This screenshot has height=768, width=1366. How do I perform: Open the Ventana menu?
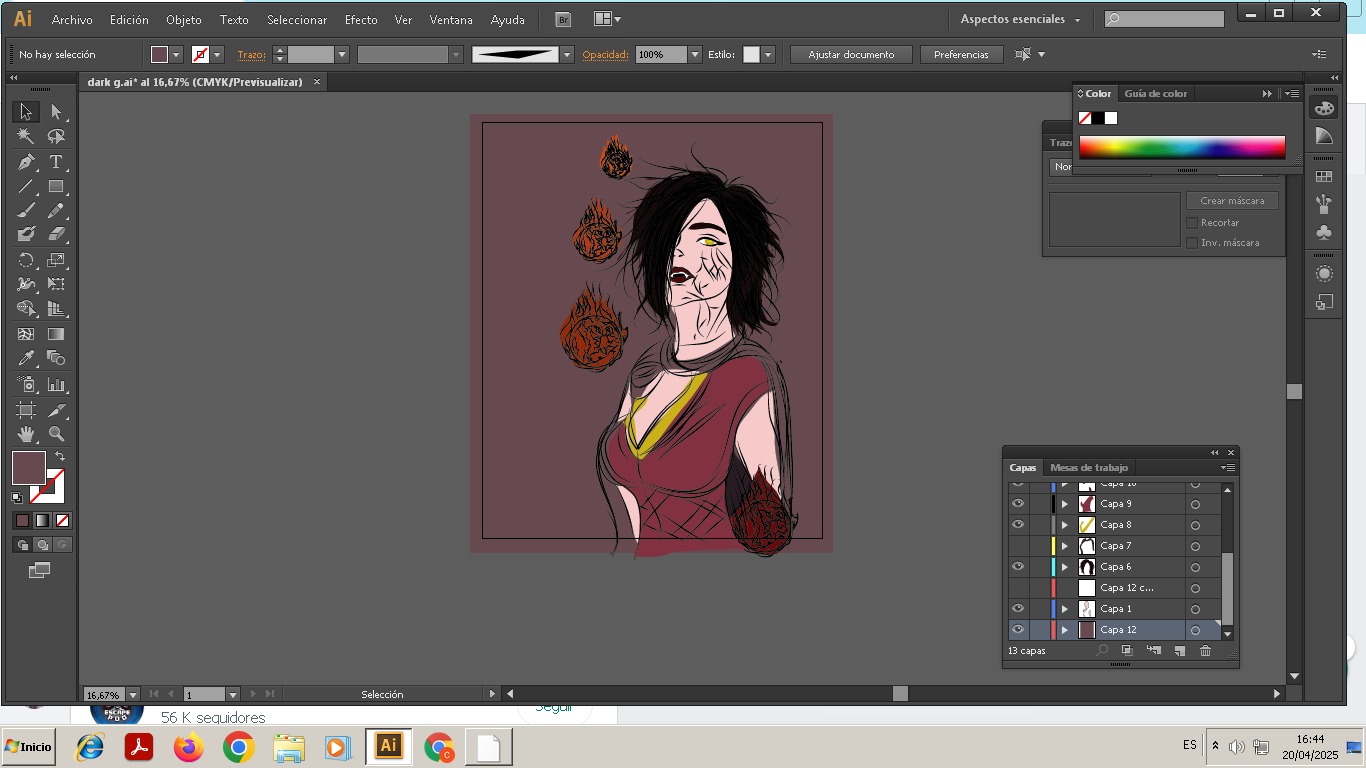pyautogui.click(x=451, y=19)
